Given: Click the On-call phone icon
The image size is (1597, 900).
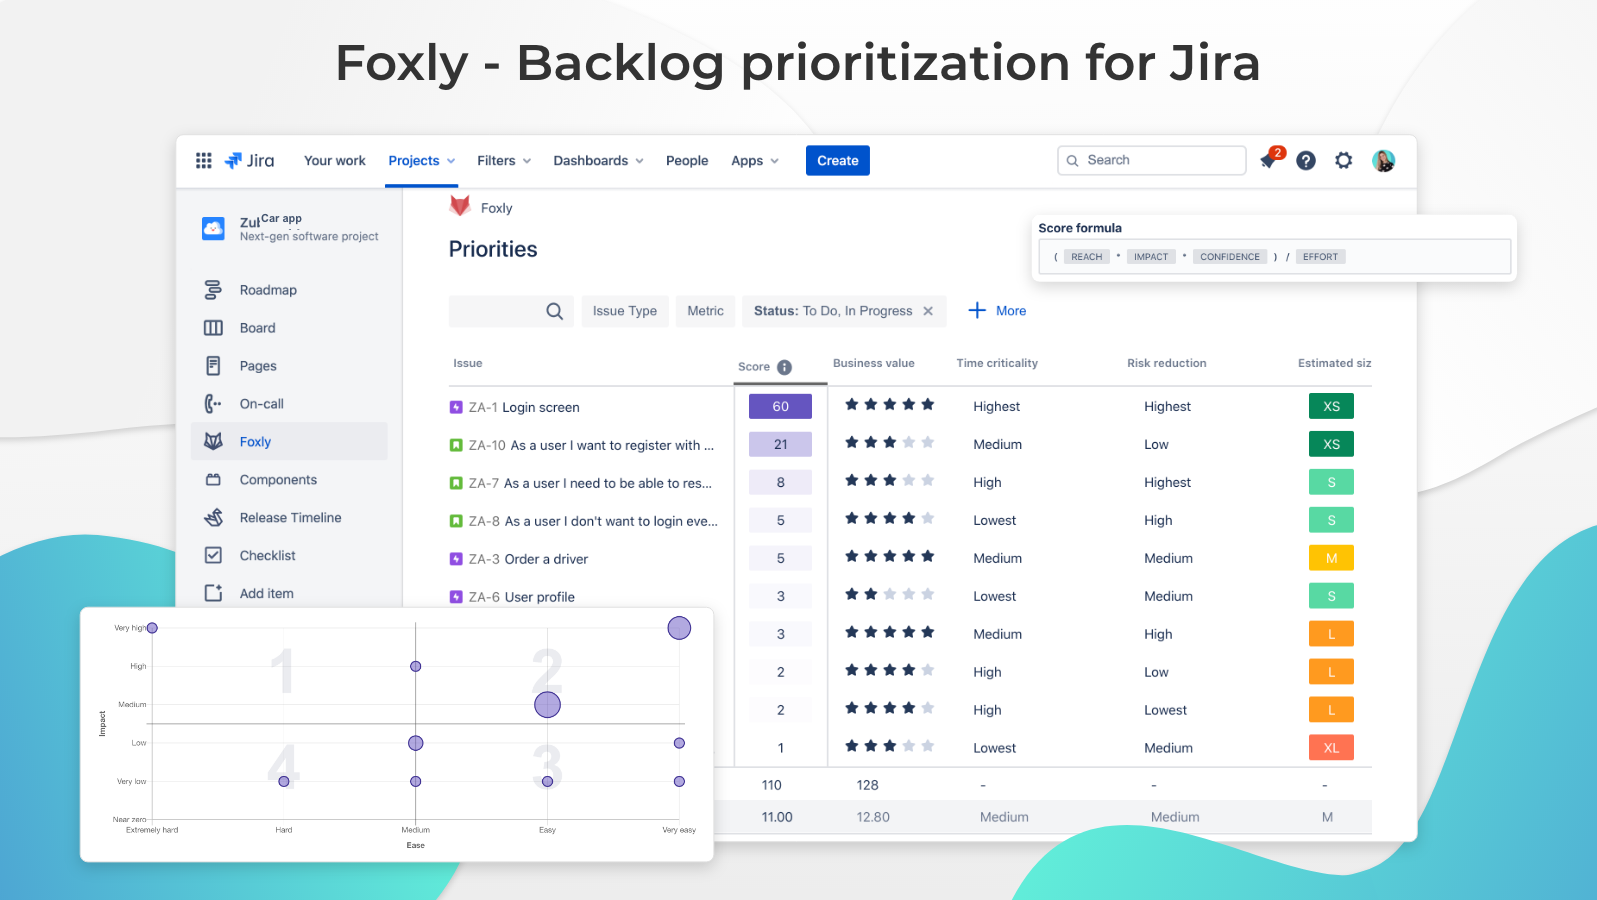Looking at the screenshot, I should pos(213,404).
